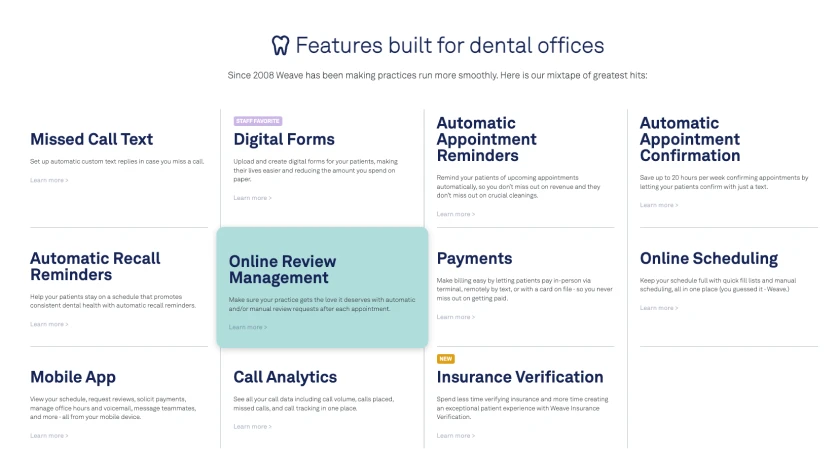Click the Missed Call Text title

[x=91, y=139]
